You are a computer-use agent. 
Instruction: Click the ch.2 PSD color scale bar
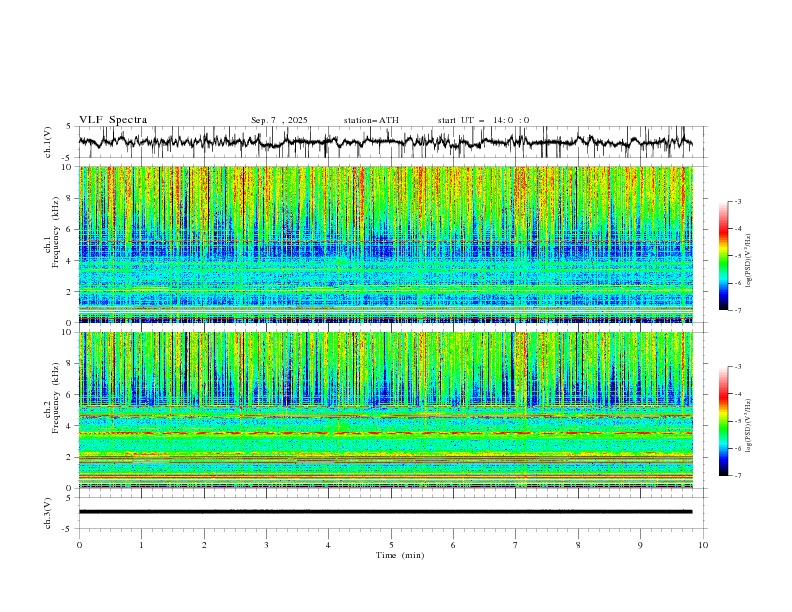(723, 421)
